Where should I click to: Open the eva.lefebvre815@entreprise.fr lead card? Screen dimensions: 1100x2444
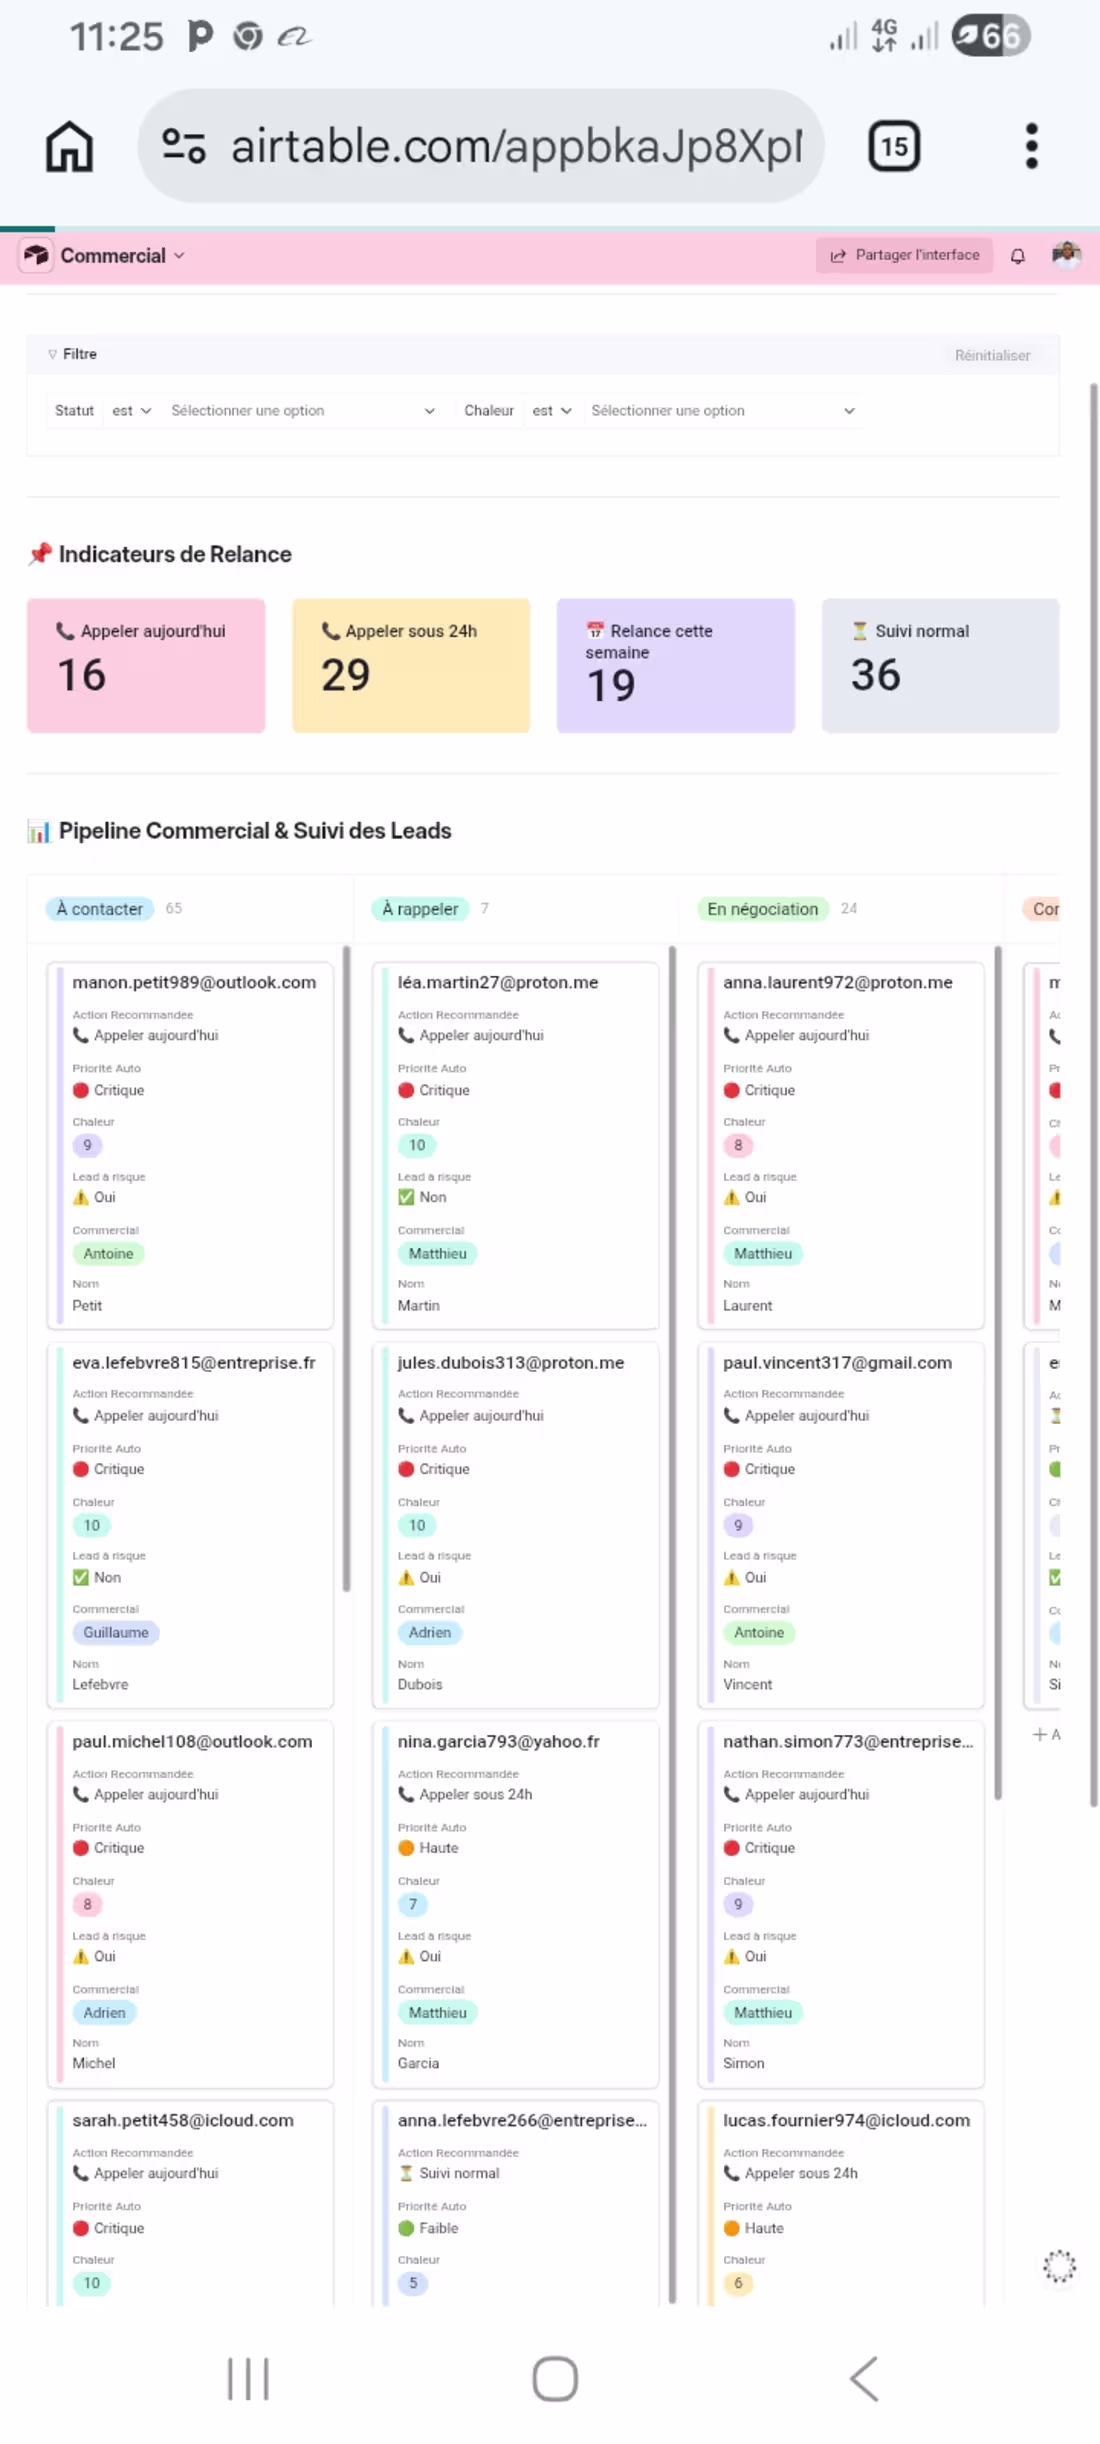190,1526
